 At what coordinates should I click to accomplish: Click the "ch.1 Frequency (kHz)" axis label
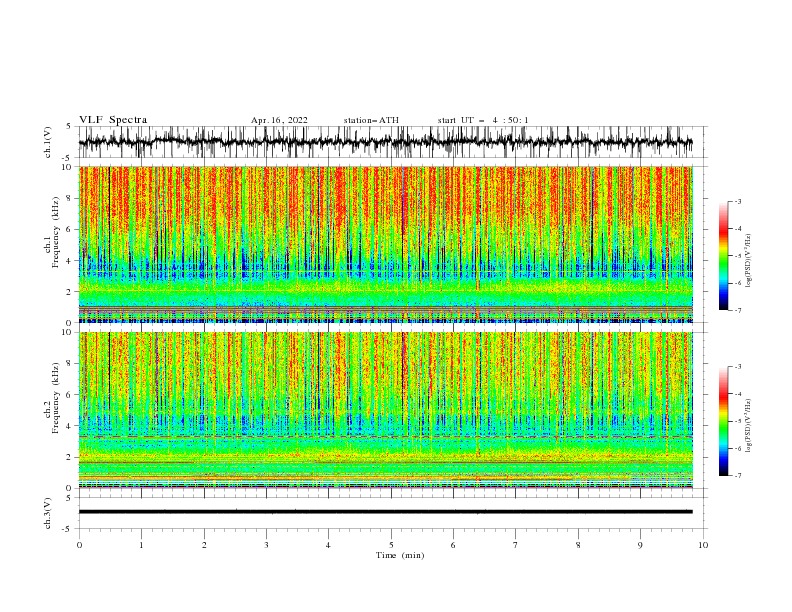[52, 232]
